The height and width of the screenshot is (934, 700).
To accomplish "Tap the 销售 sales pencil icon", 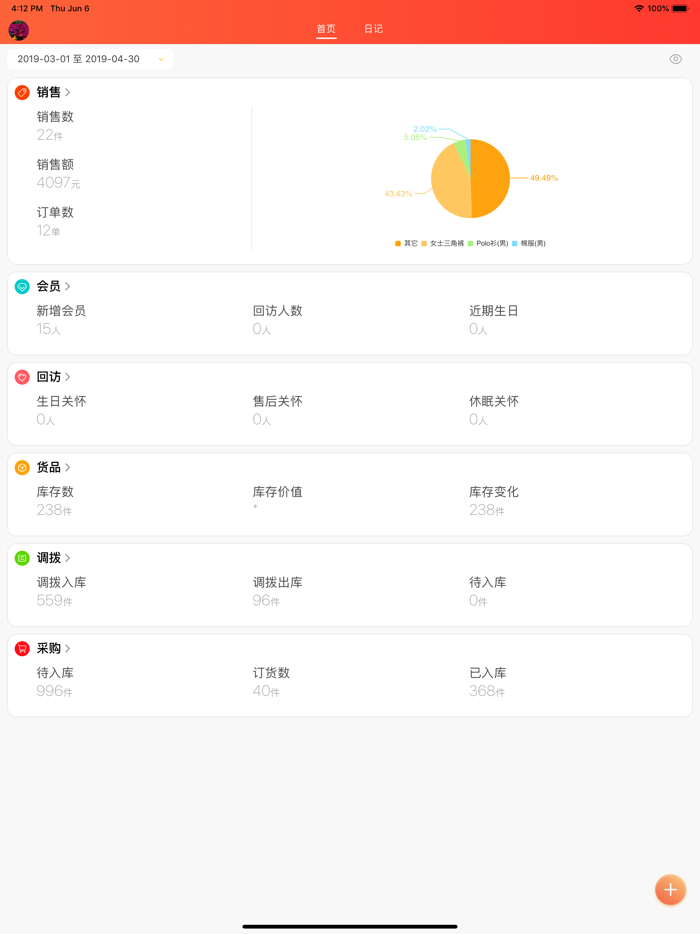I will pyautogui.click(x=22, y=92).
